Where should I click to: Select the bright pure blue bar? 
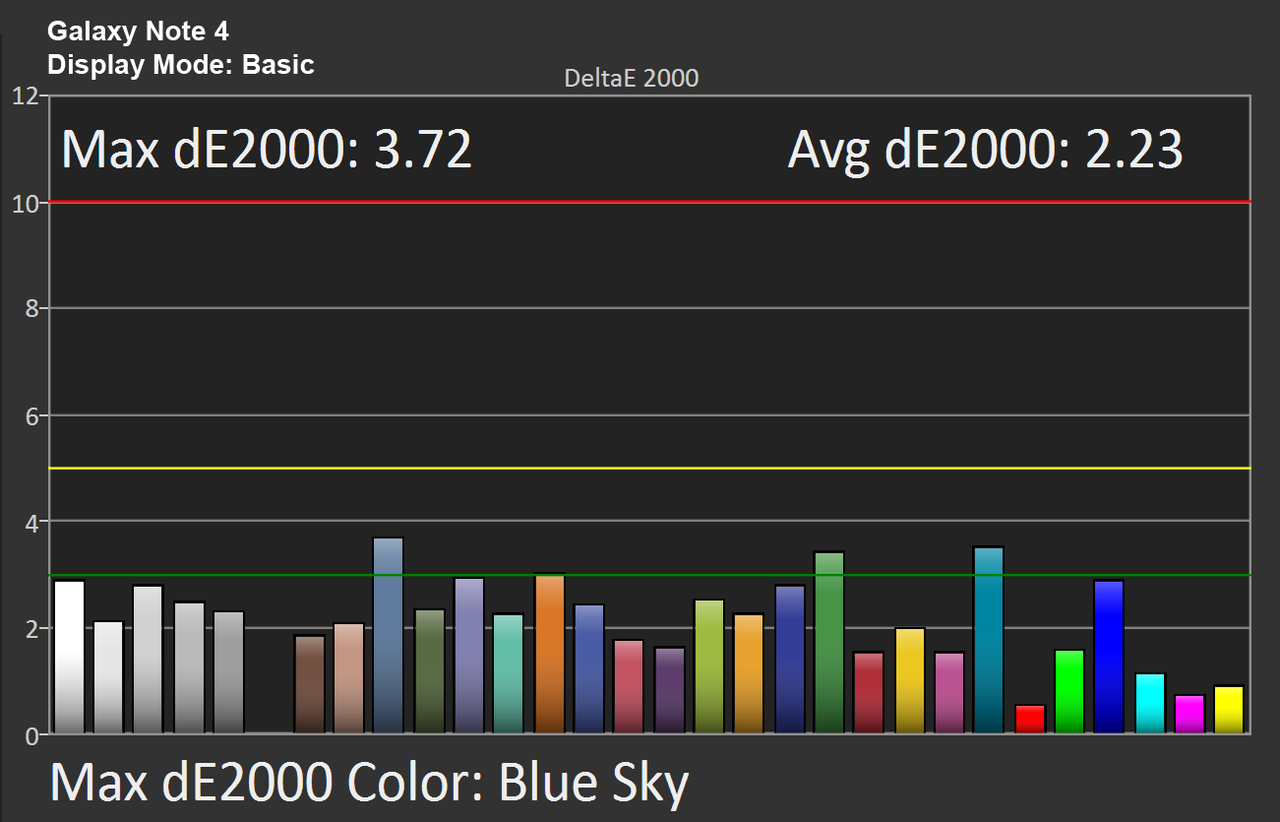1109,657
